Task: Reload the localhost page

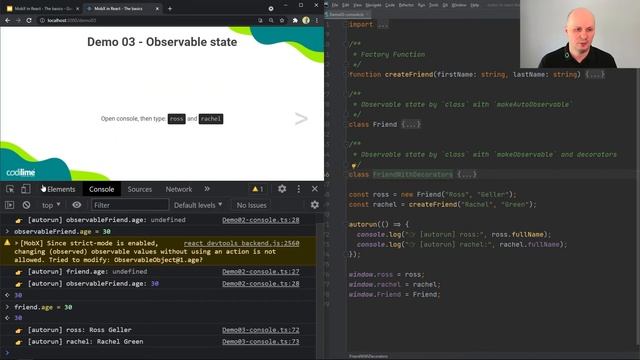Action: pyautogui.click(x=29, y=20)
